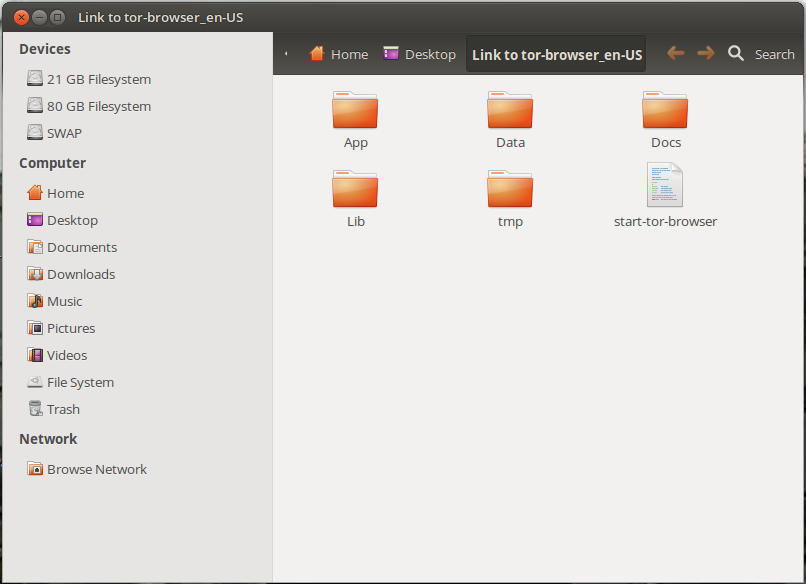The image size is (806, 584).
Task: Click the Downloads folder icon in sidebar
Action: coord(34,274)
